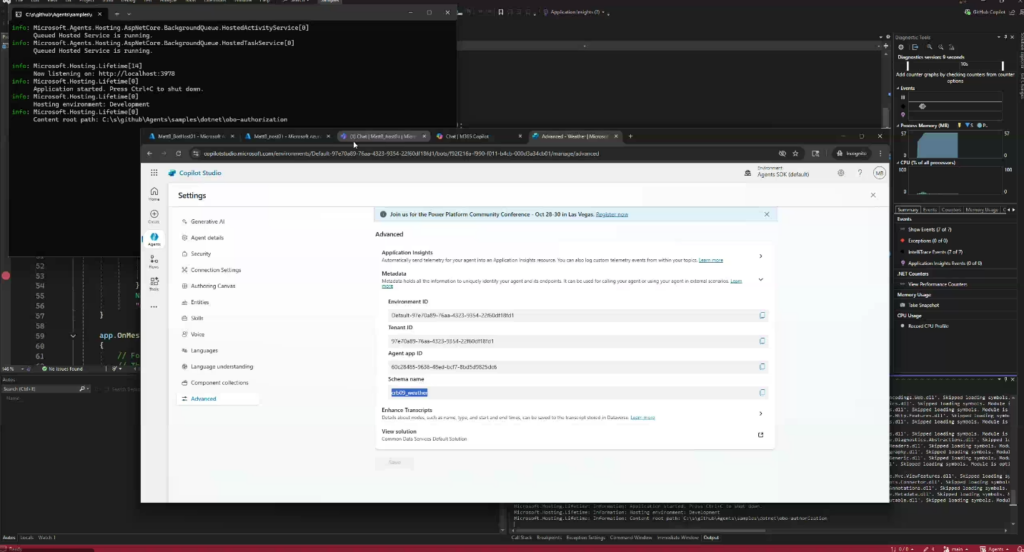Open the Home icon in Copilot Studio sidebar

coord(154,193)
